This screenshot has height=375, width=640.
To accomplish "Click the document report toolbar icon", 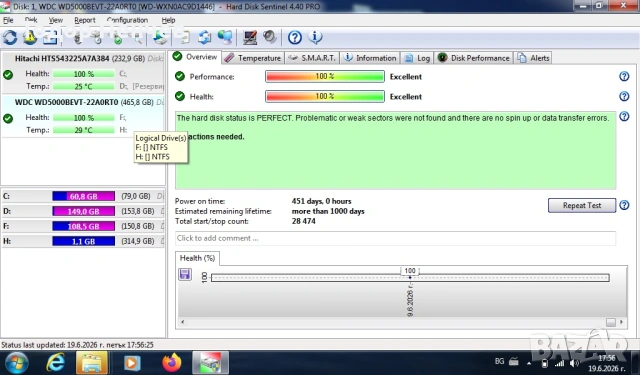I will [184, 38].
